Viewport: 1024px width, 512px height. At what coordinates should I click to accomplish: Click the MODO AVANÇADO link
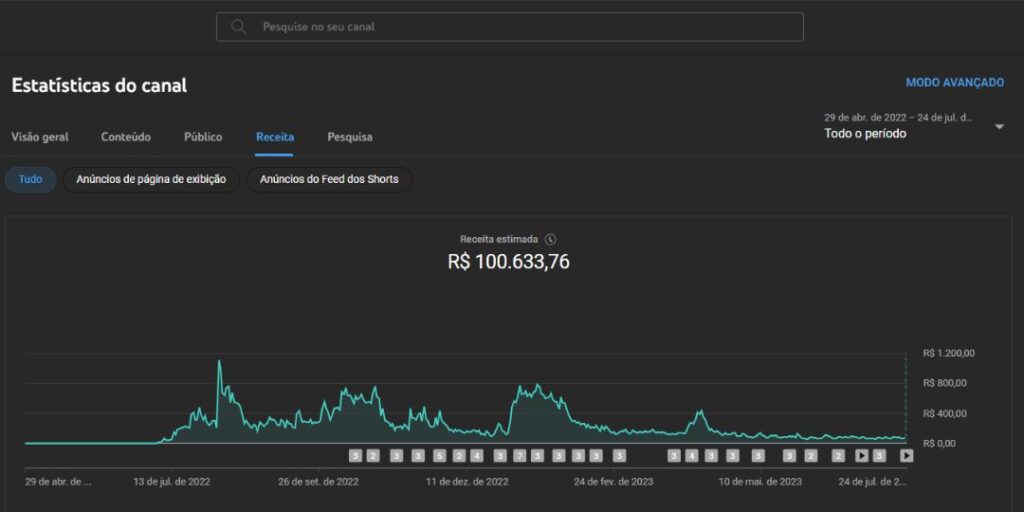(x=955, y=82)
